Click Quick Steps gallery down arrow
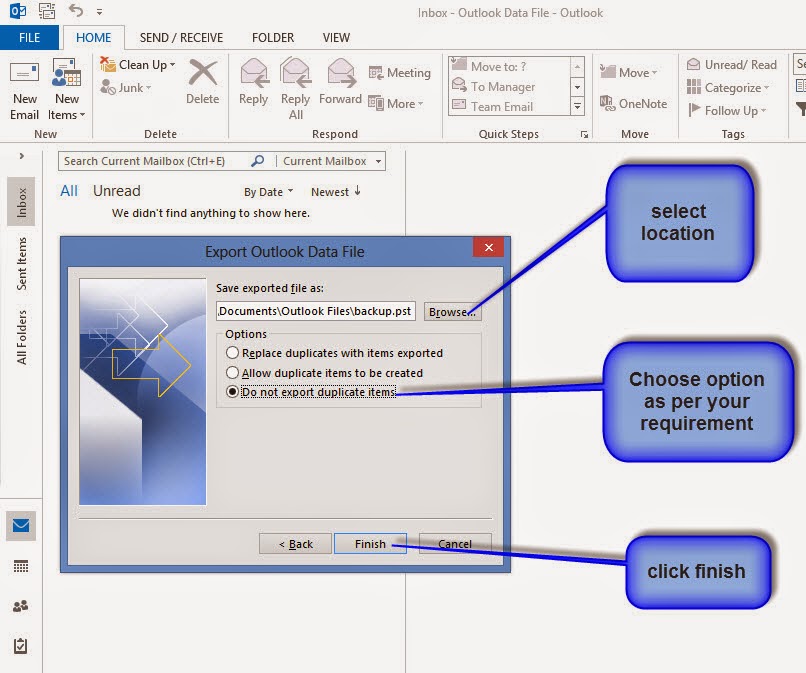This screenshot has width=806, height=673. pos(578,87)
